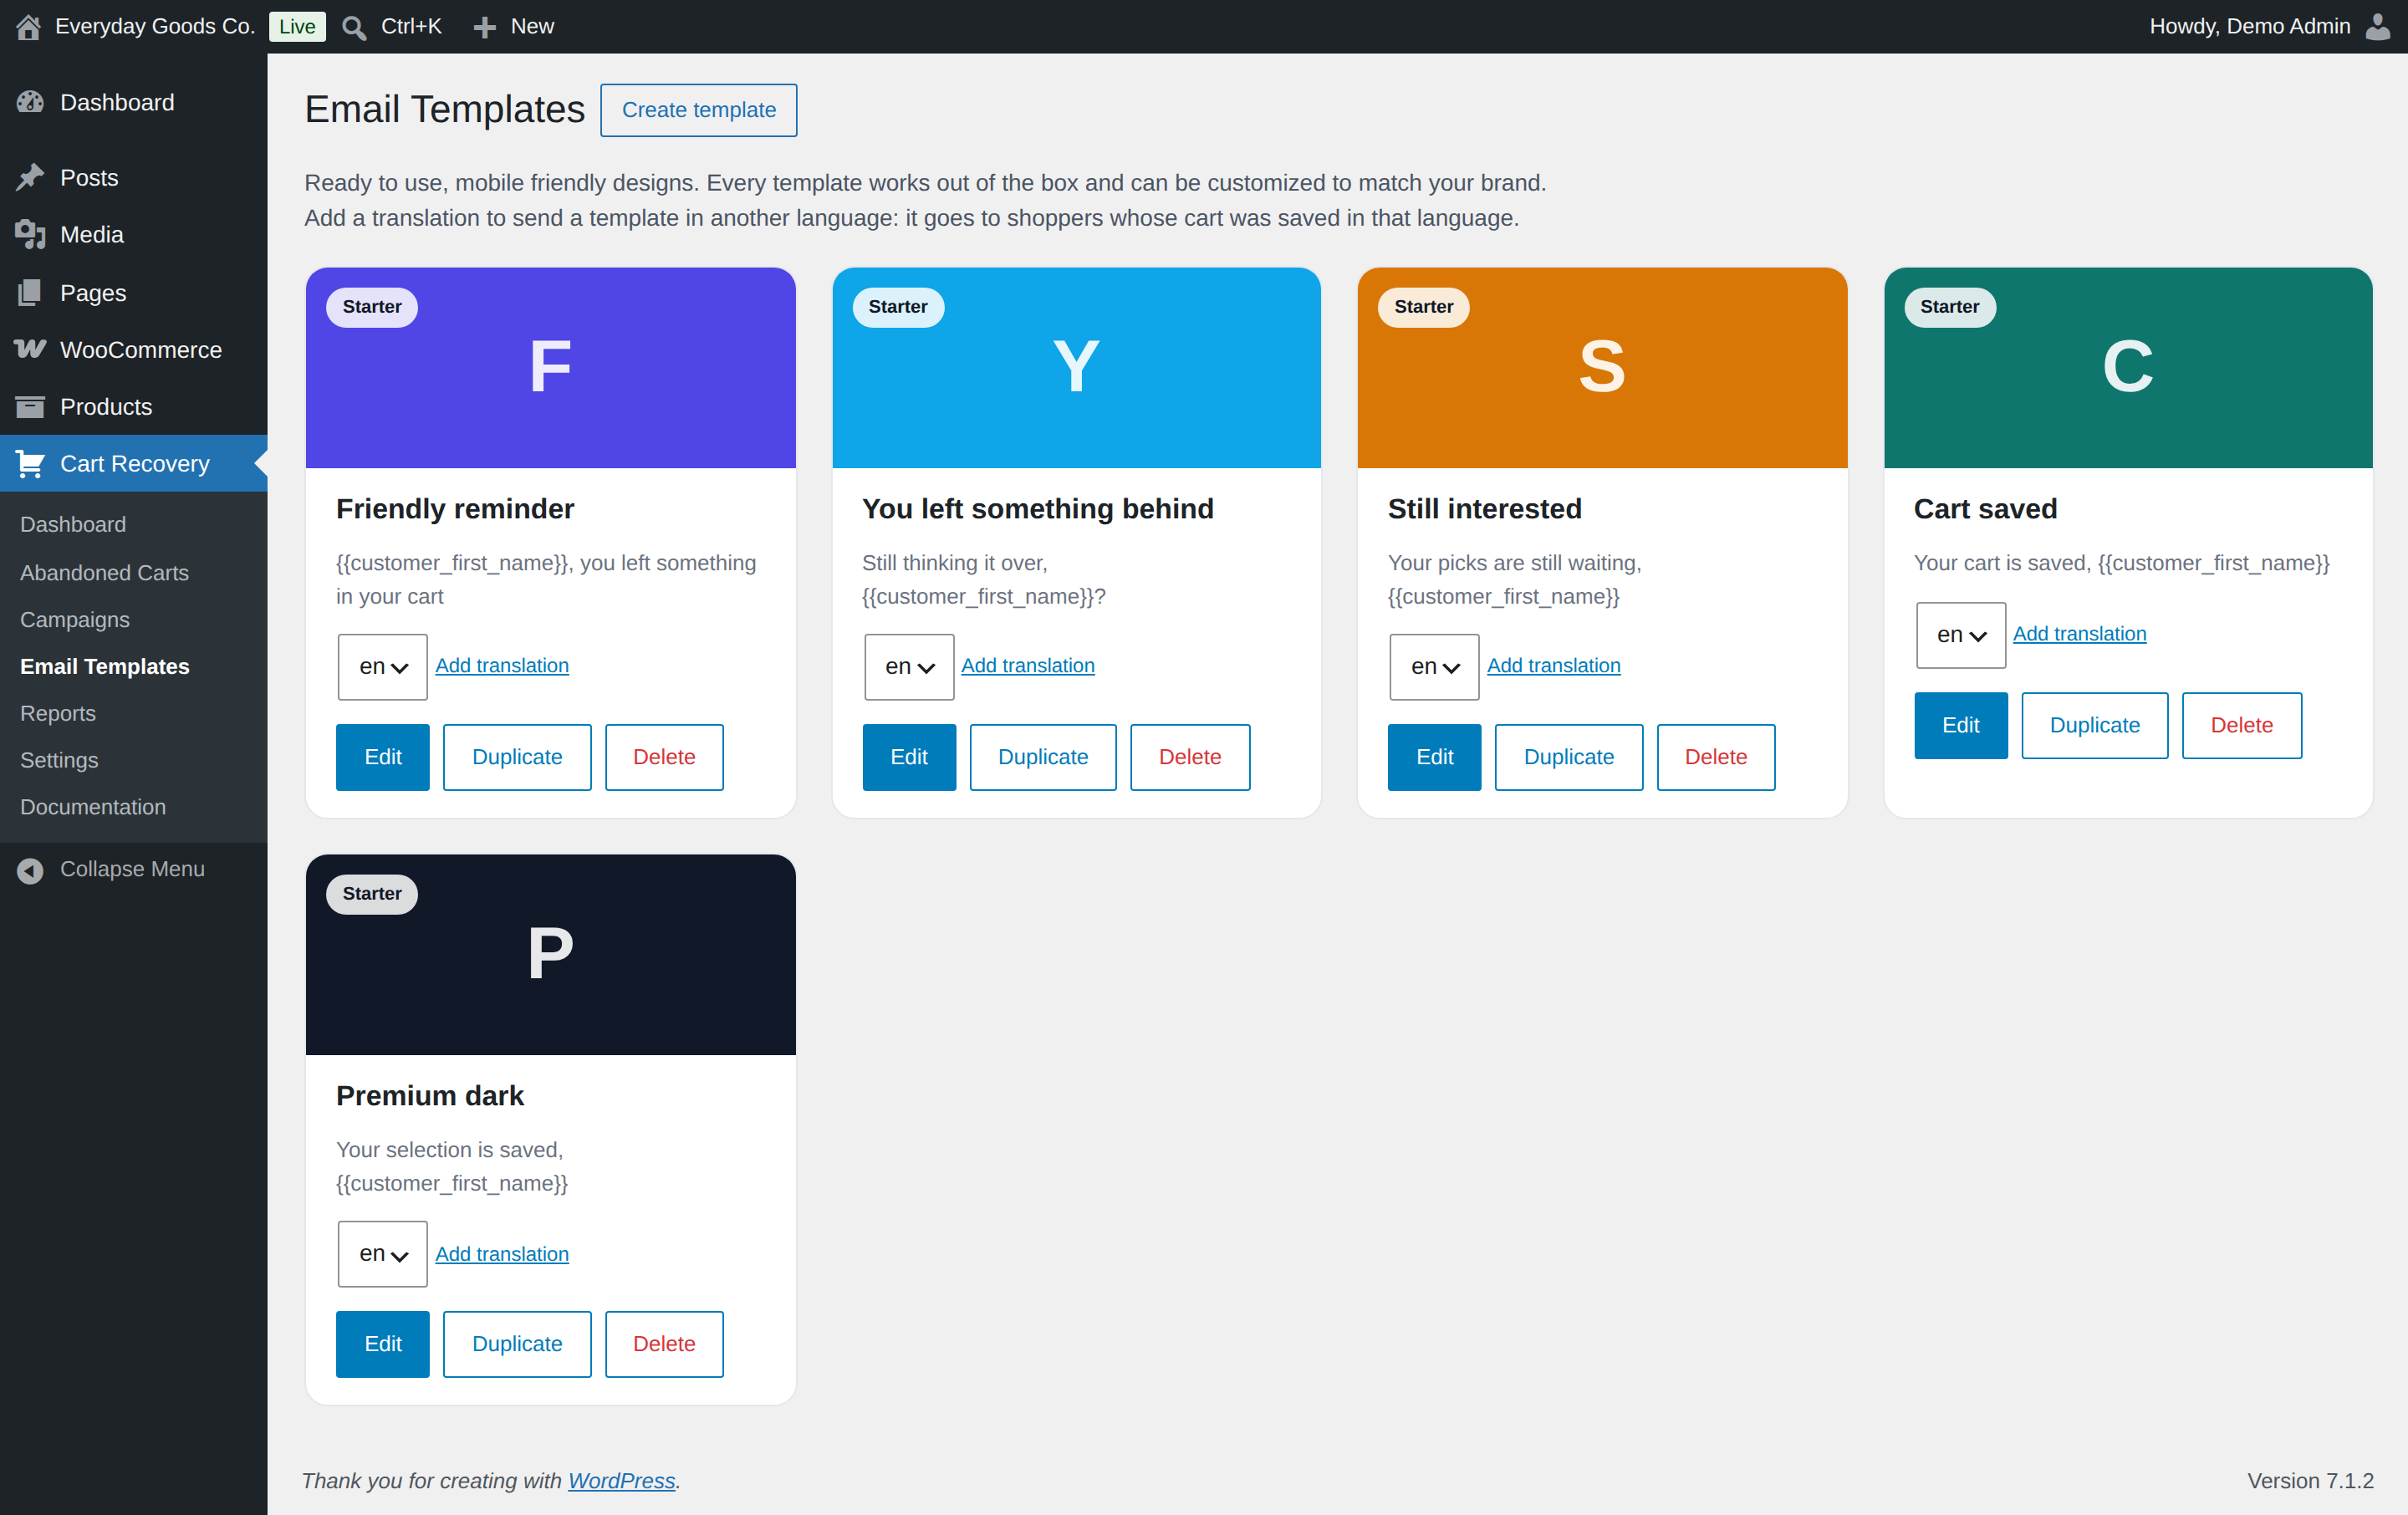Open language dropdown on Still interested card
Screen dimensions: 2408x1515
point(1434,667)
